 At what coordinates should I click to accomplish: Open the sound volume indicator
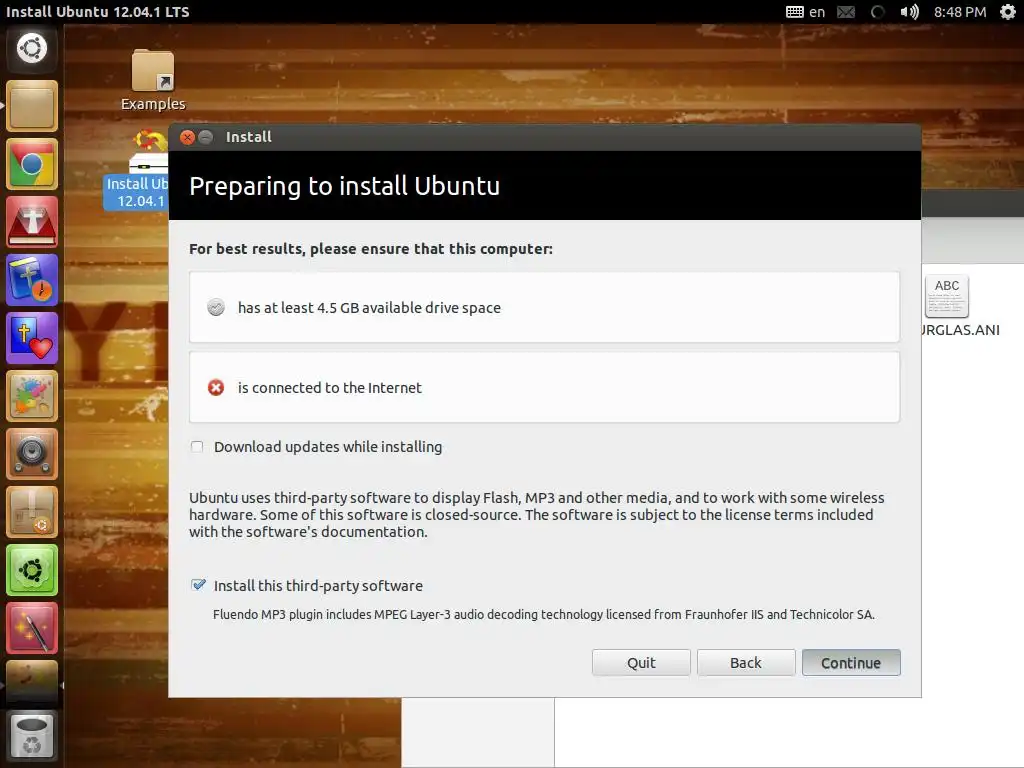(909, 12)
